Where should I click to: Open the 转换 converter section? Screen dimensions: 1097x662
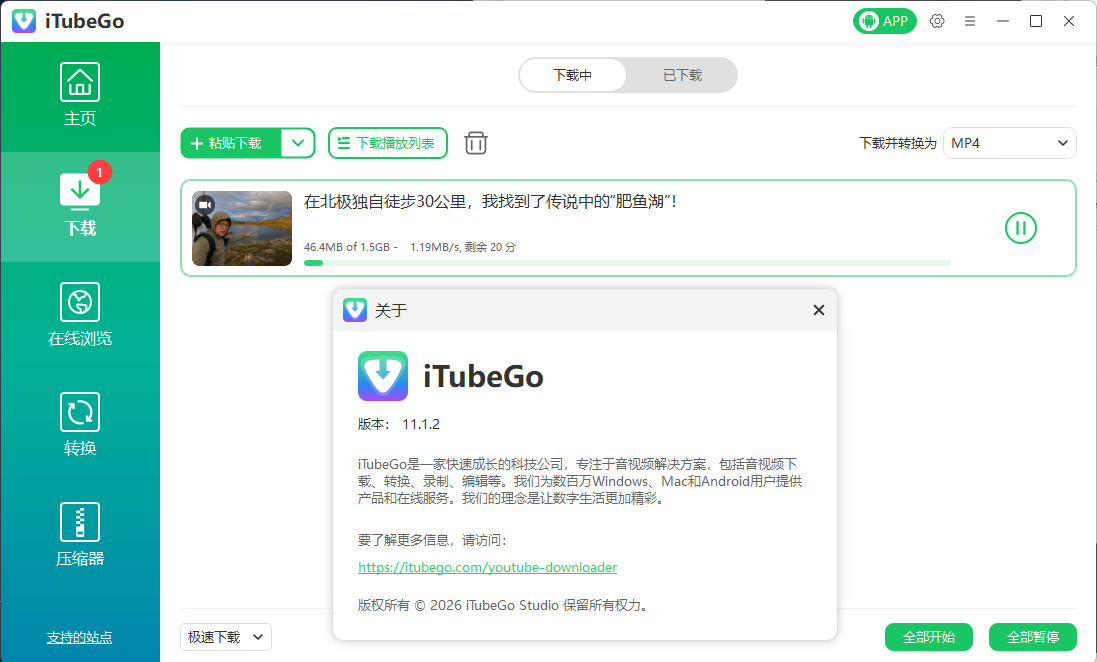coord(80,425)
